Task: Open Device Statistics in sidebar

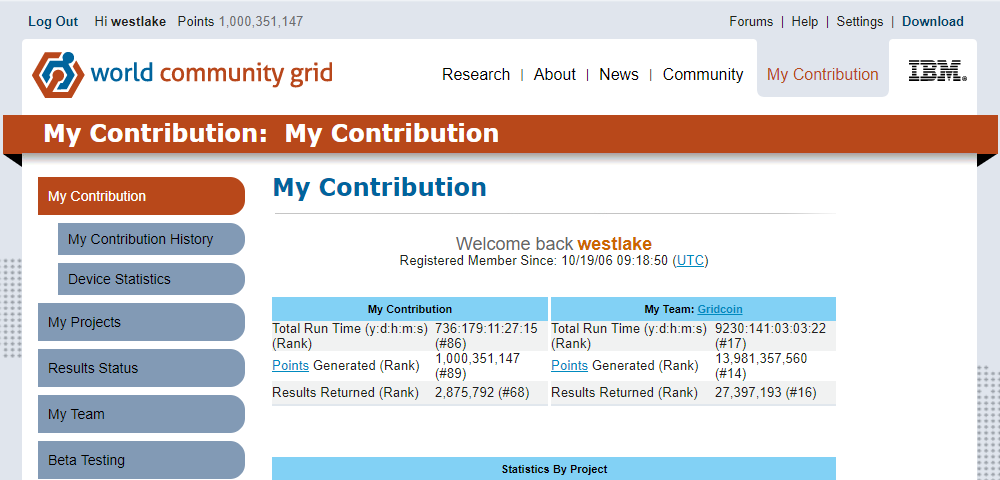Action: coord(151,279)
